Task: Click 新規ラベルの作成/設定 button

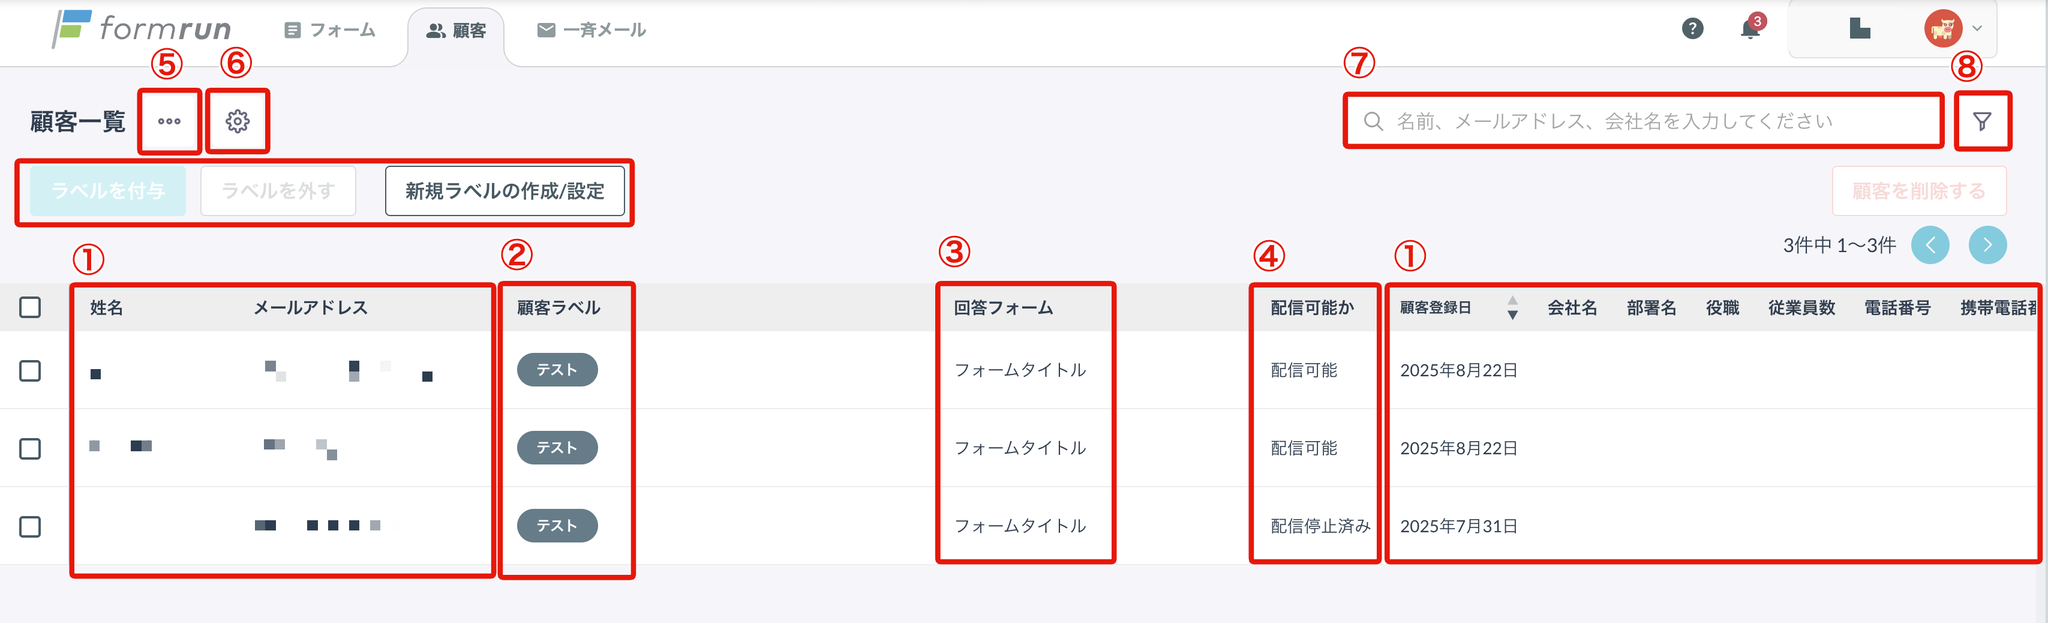Action: tap(504, 191)
